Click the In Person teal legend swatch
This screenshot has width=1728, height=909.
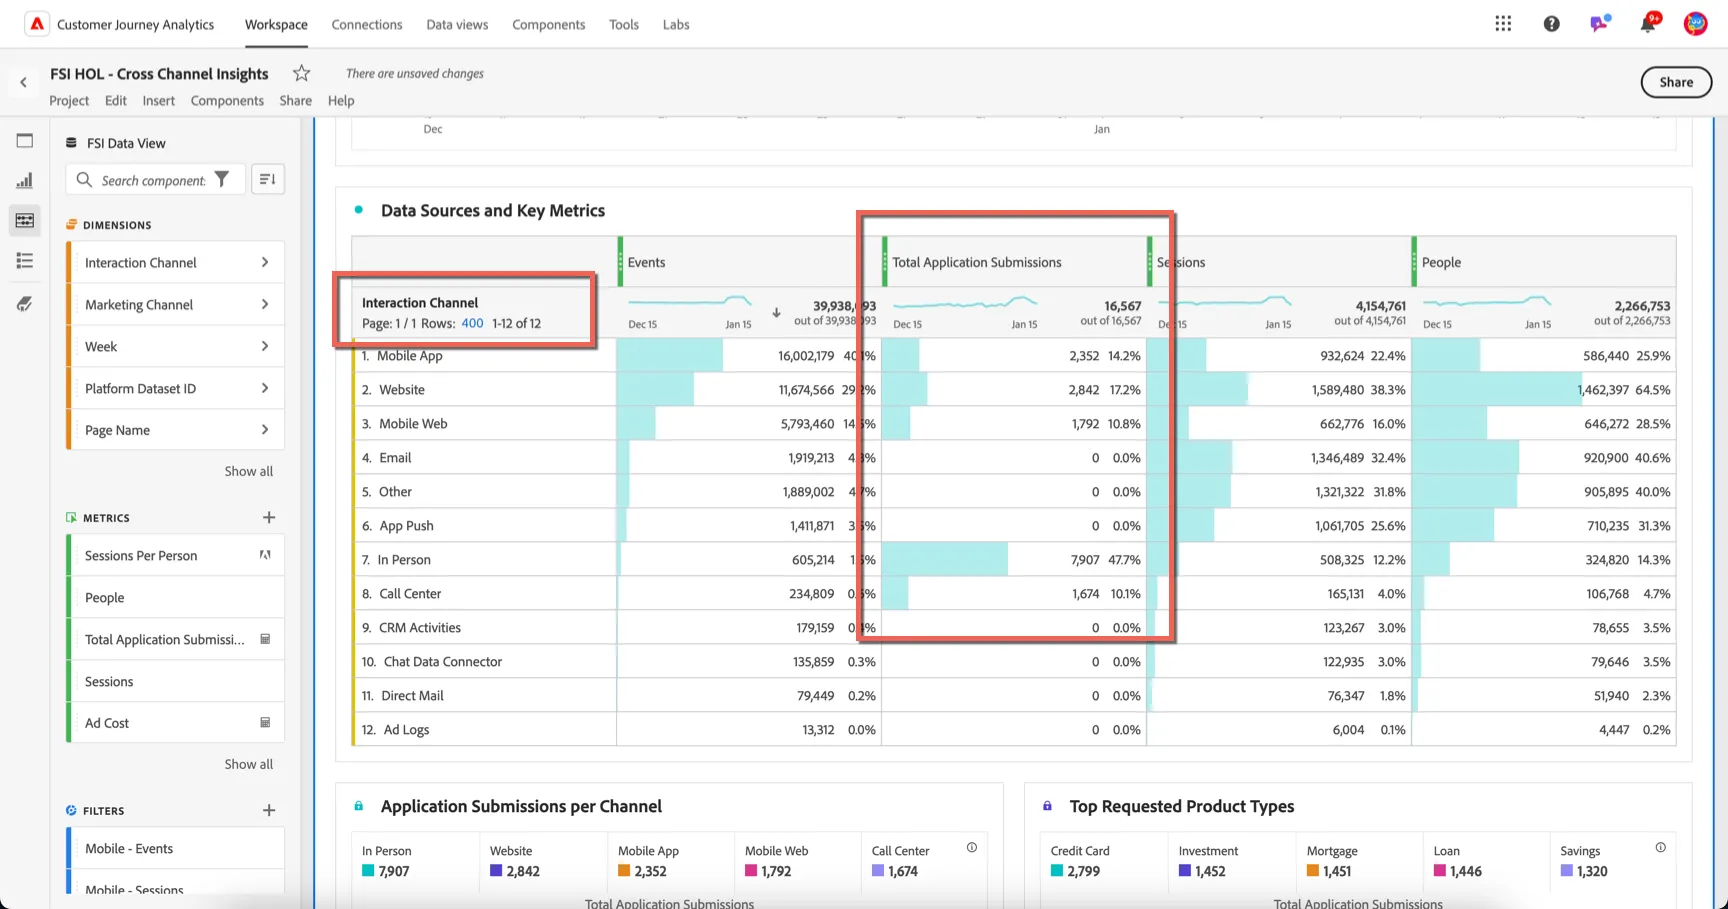tap(368, 871)
